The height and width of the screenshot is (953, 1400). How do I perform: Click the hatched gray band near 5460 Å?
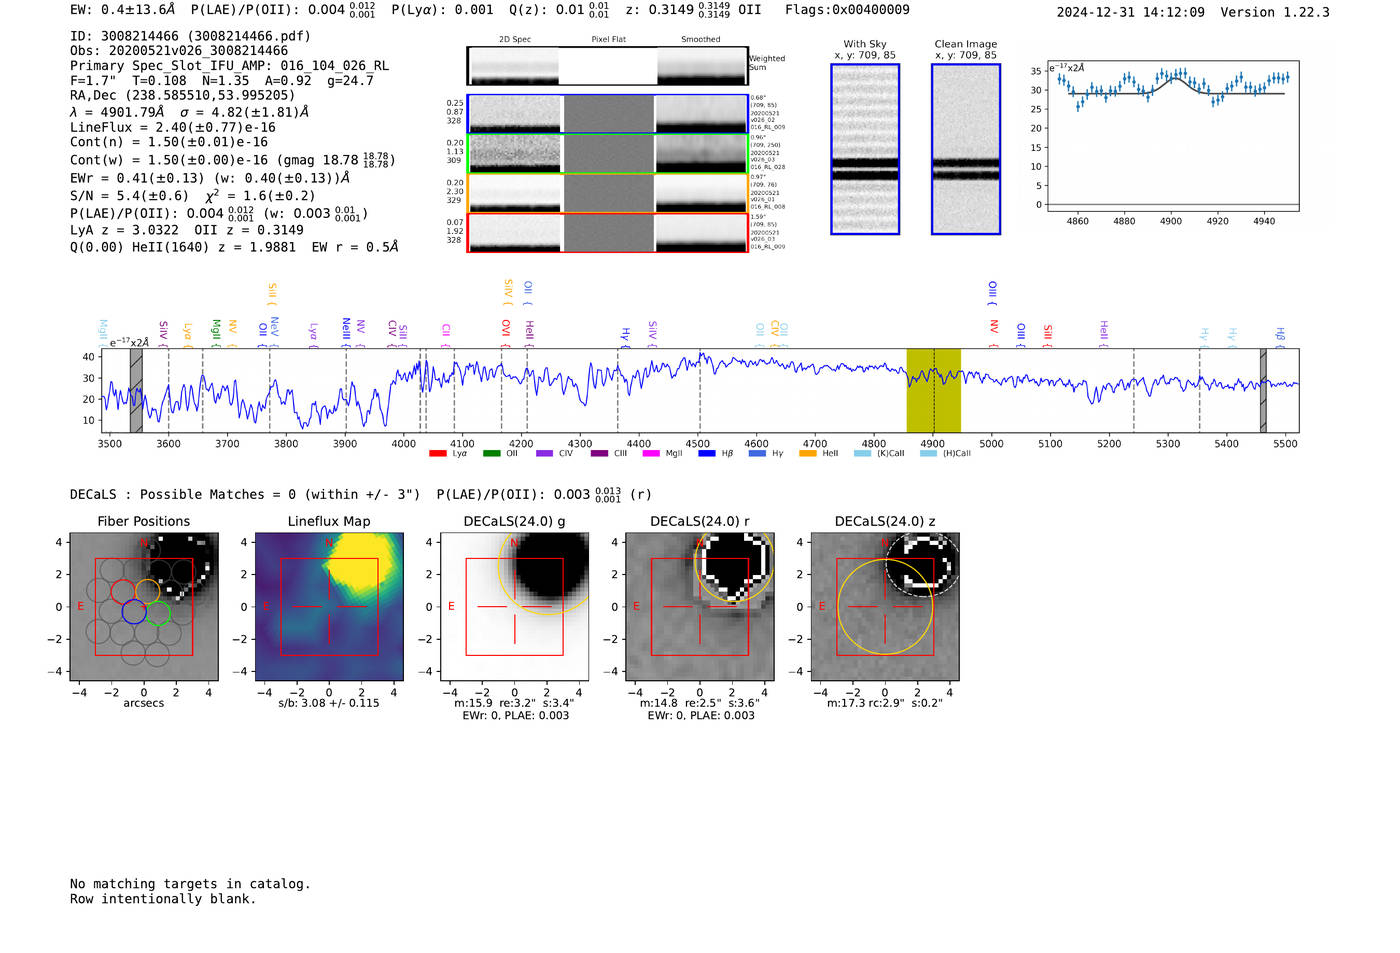click(x=1263, y=390)
